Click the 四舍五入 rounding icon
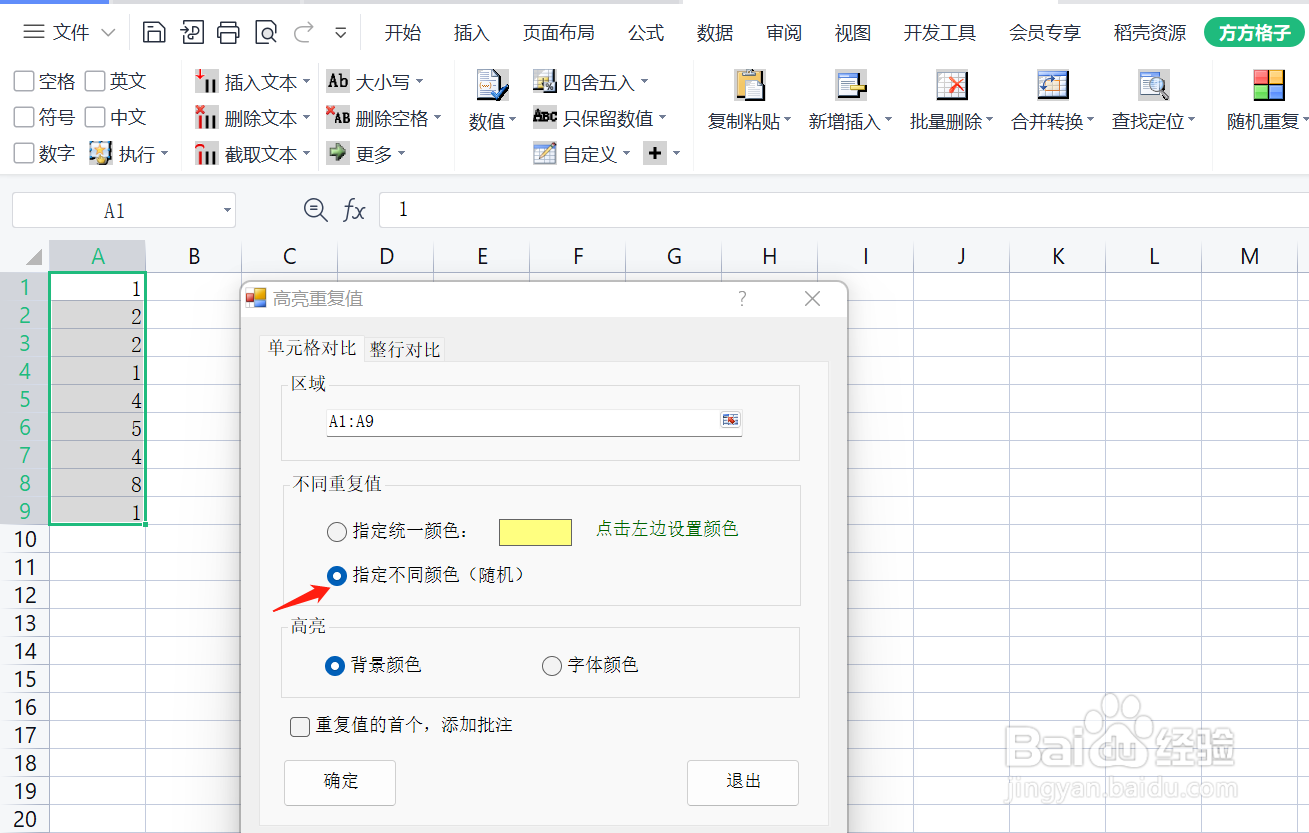Viewport: 1309px width, 833px height. pyautogui.click(x=544, y=81)
